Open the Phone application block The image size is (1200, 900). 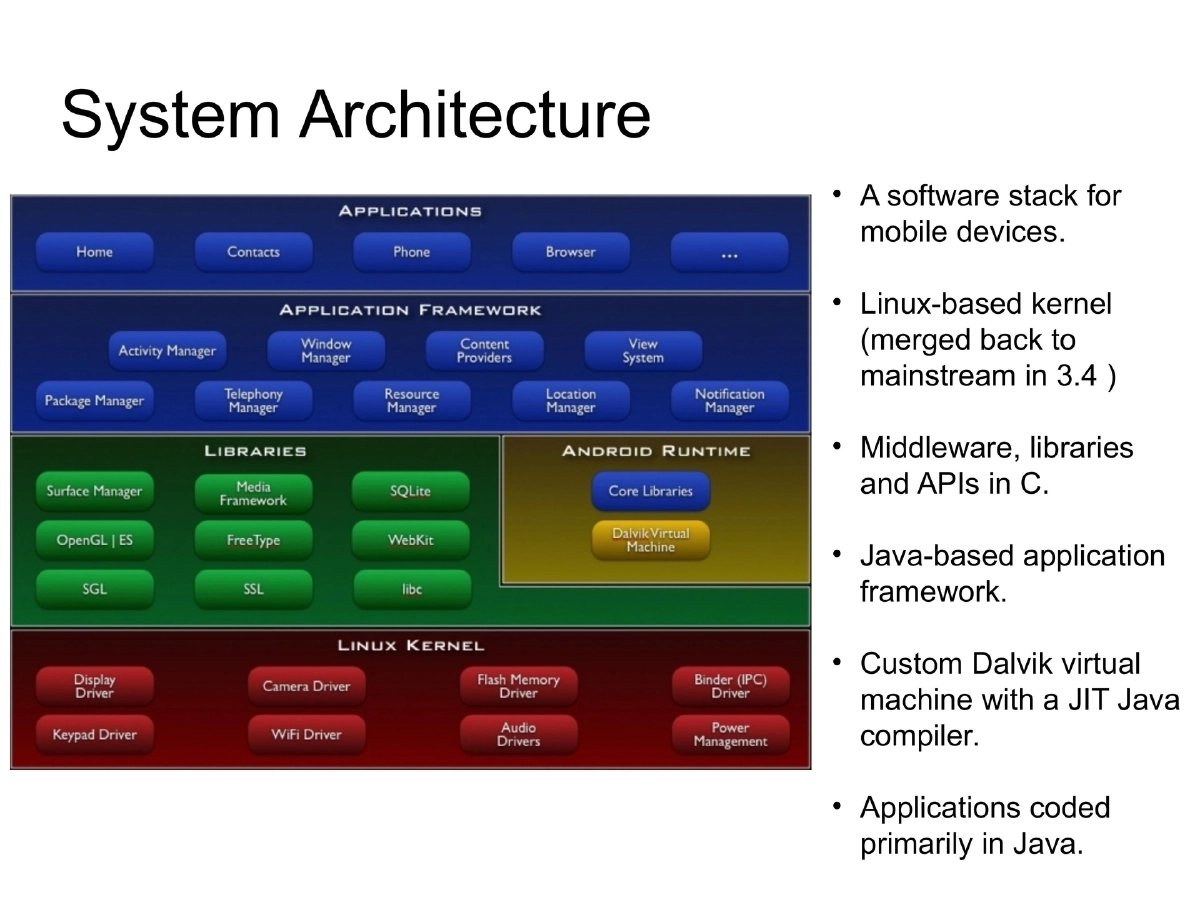411,252
